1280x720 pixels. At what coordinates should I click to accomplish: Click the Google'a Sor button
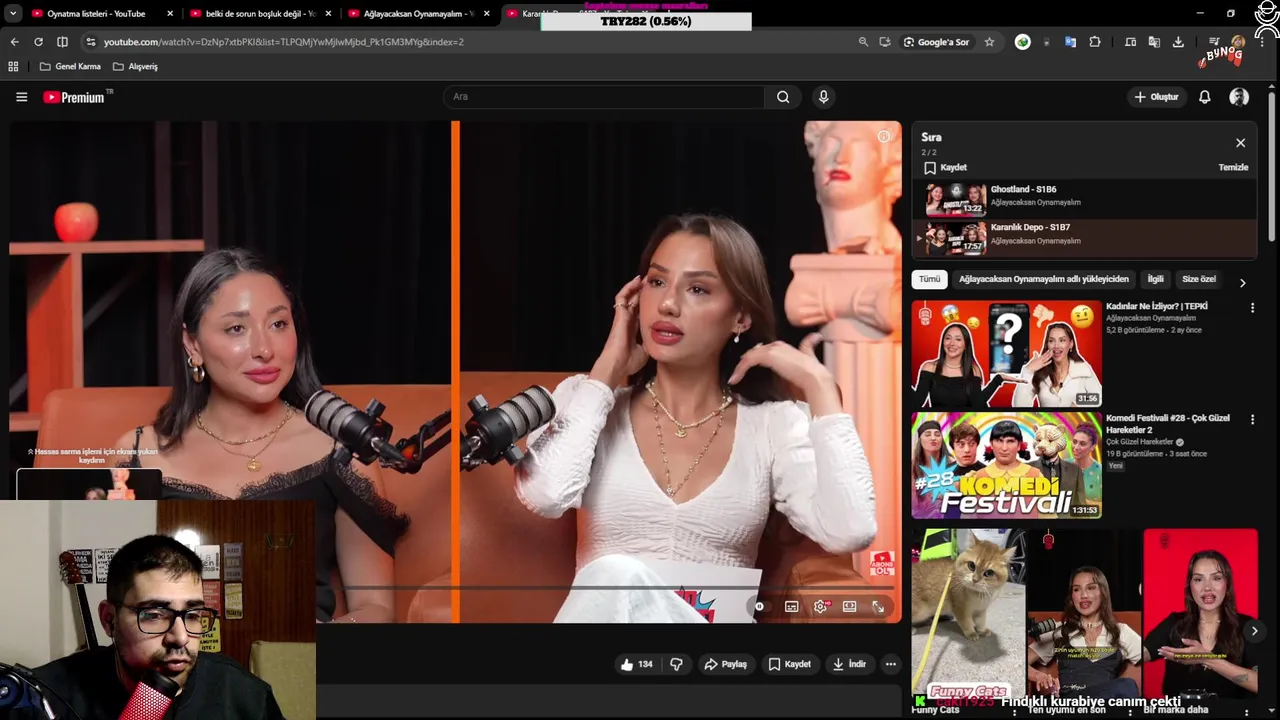point(937,42)
